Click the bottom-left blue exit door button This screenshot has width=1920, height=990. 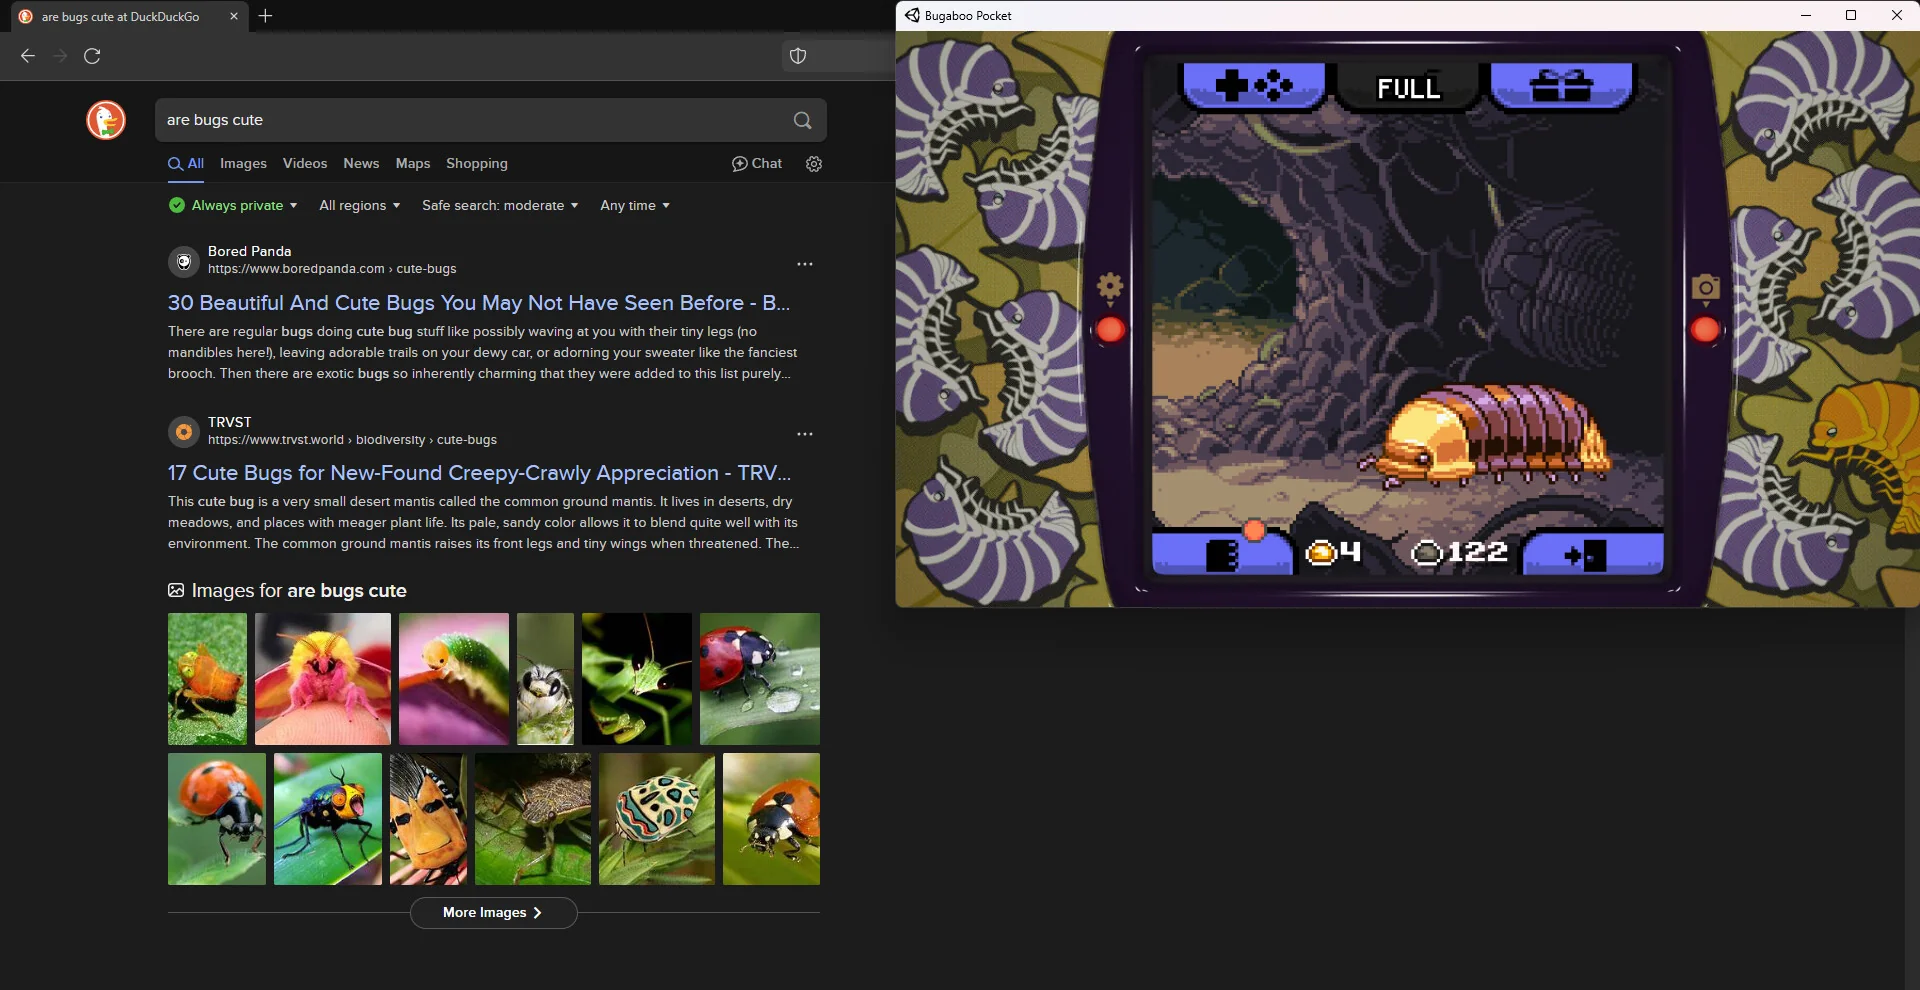coord(1221,554)
